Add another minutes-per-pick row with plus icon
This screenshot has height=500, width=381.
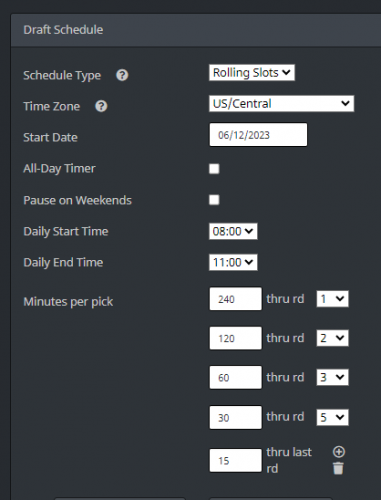339,452
